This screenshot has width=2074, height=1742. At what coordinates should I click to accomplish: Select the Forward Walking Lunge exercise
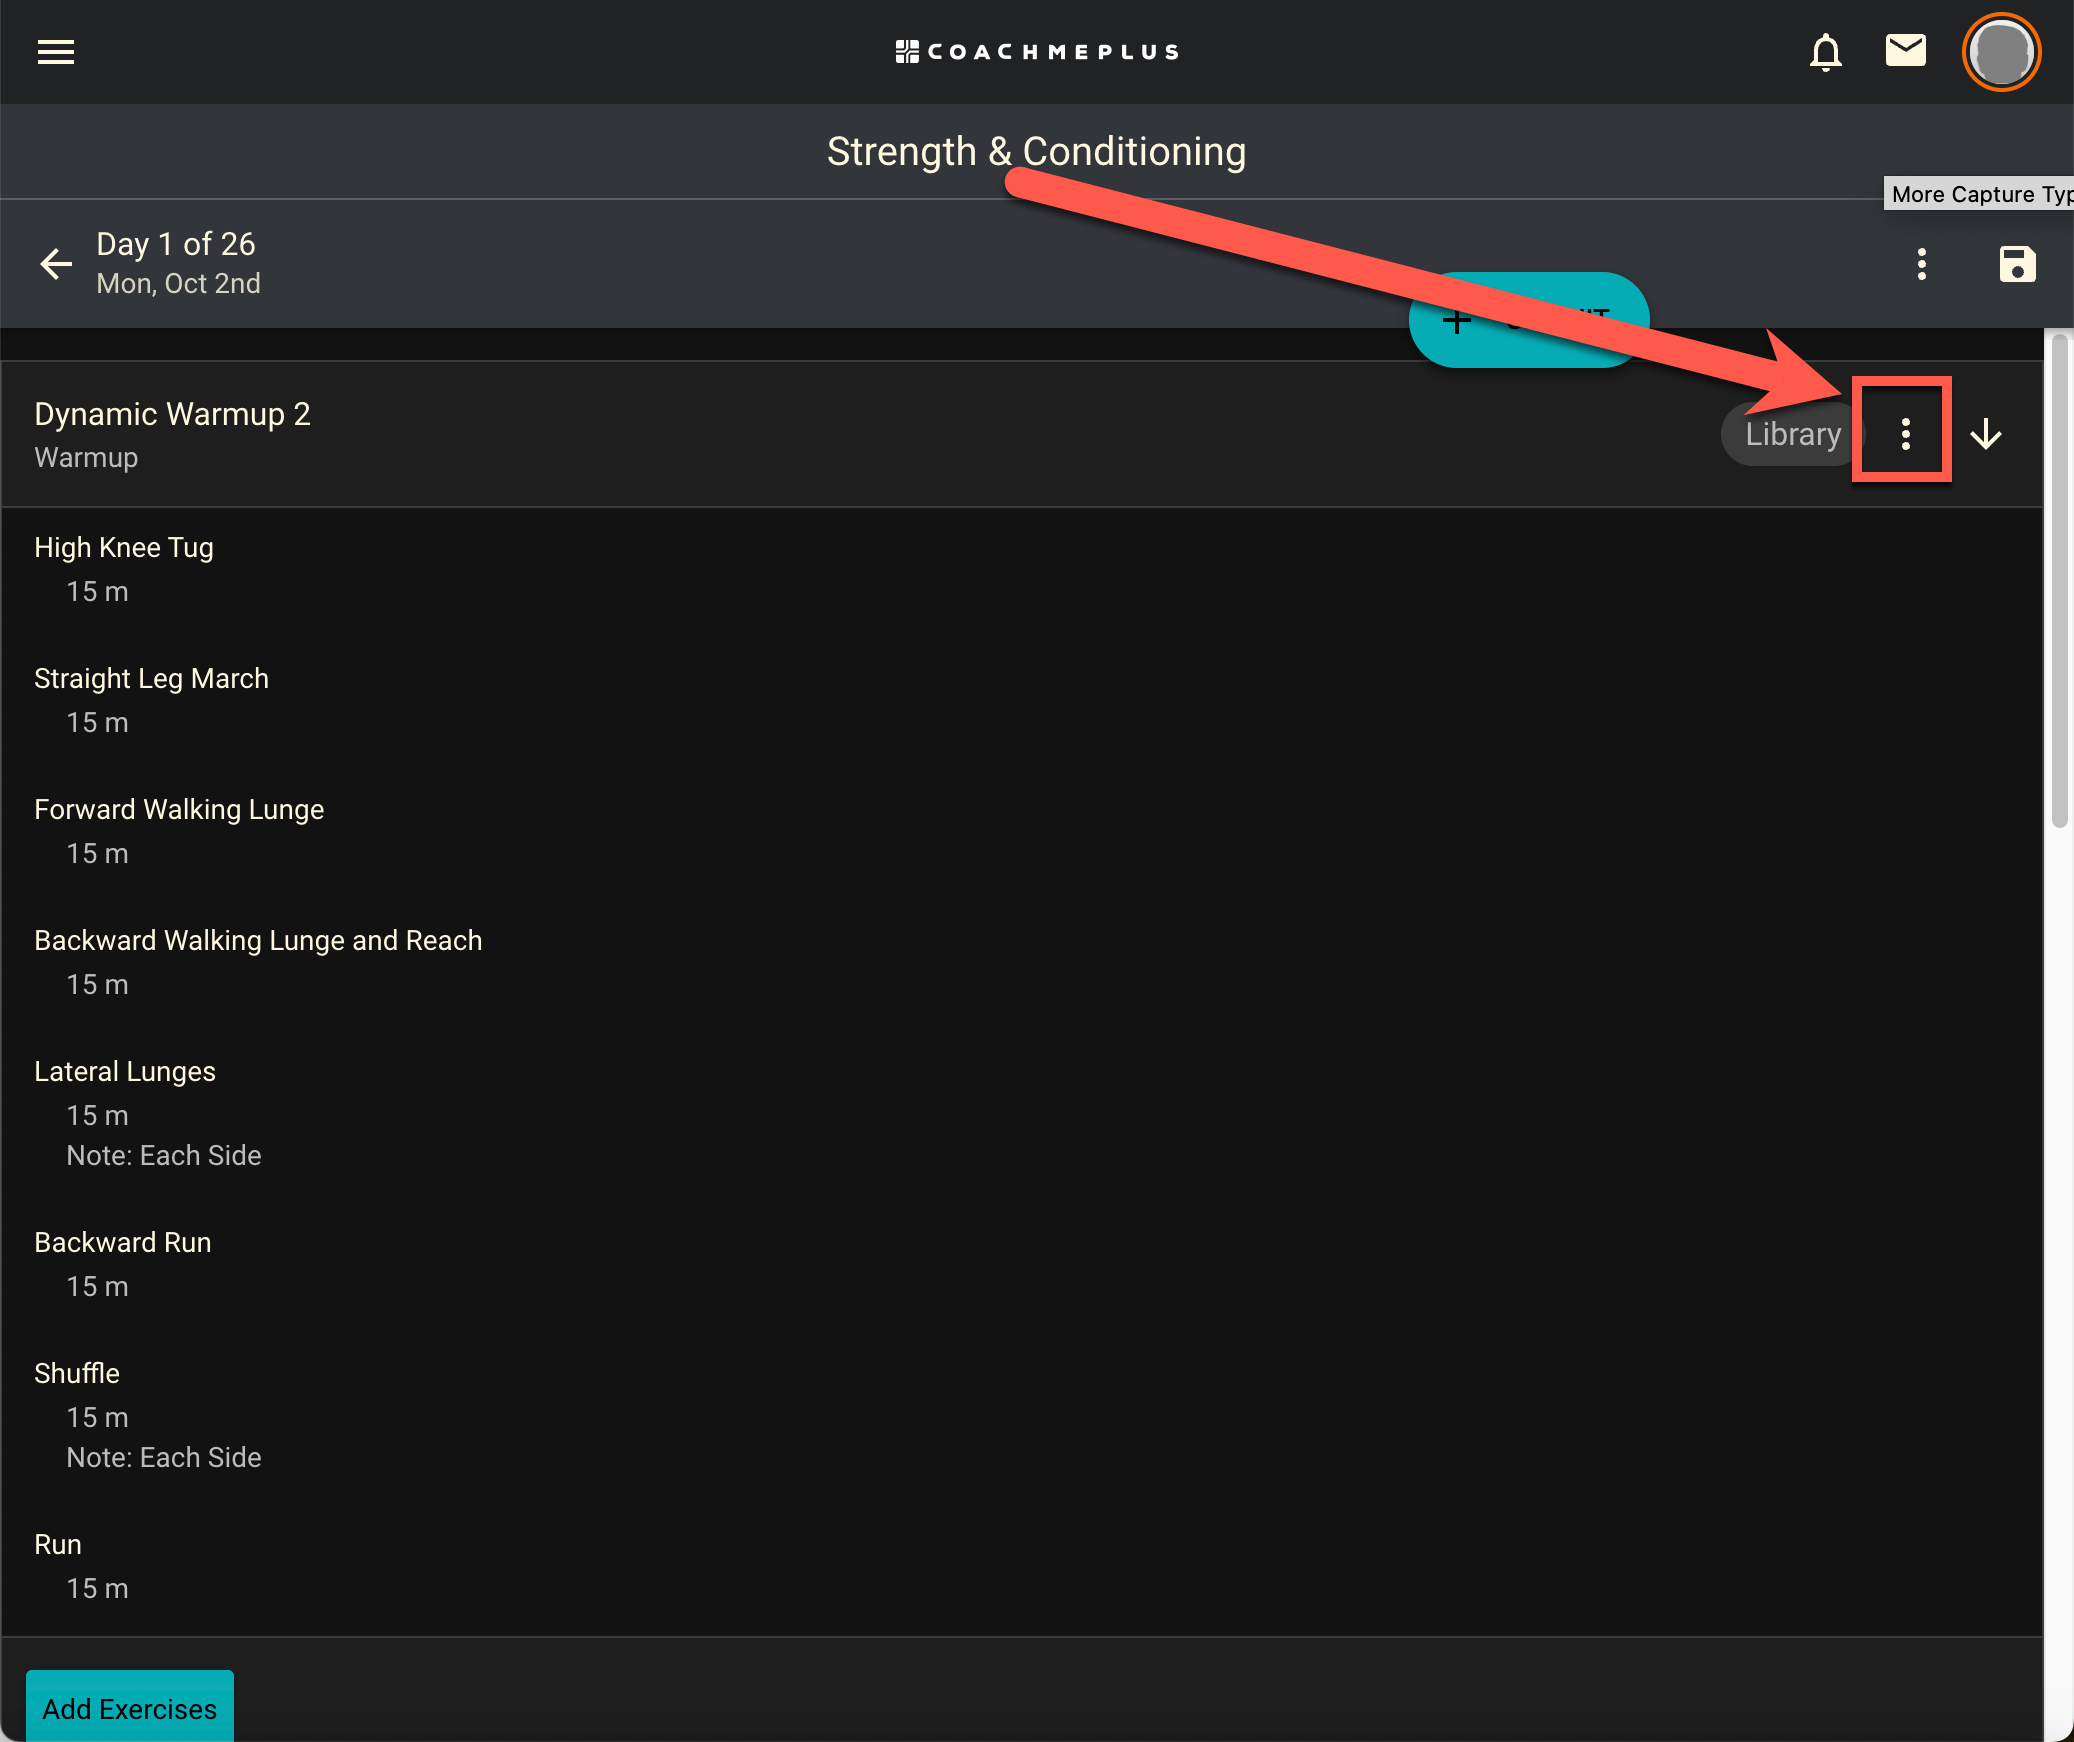point(179,810)
